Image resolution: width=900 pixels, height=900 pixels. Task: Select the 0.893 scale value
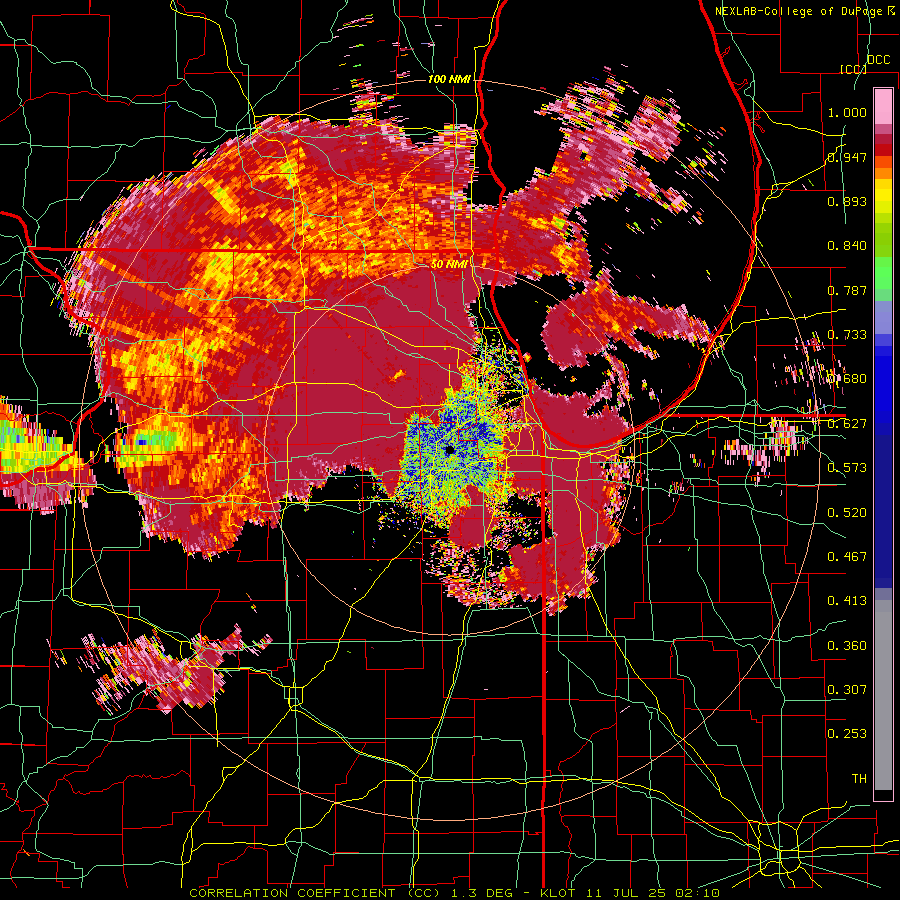point(847,201)
